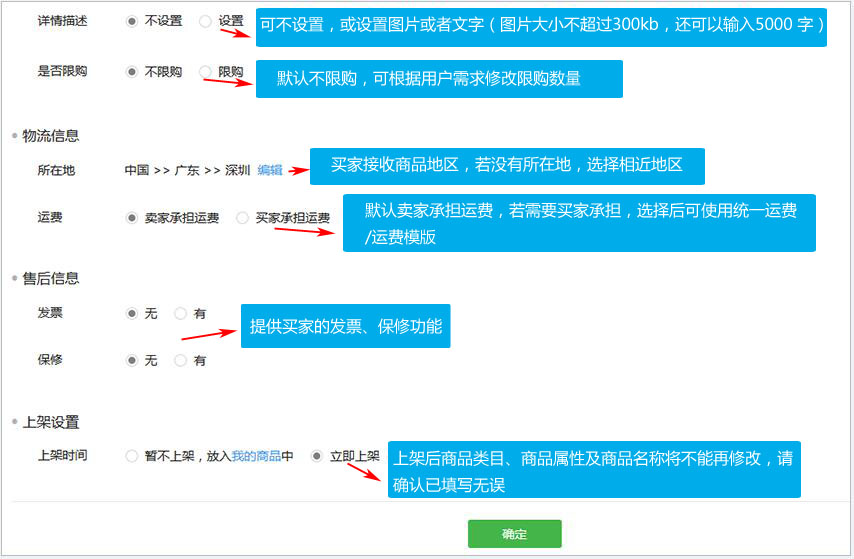Click the 运费 field label
Image resolution: width=854 pixels, height=559 pixels.
(x=50, y=217)
